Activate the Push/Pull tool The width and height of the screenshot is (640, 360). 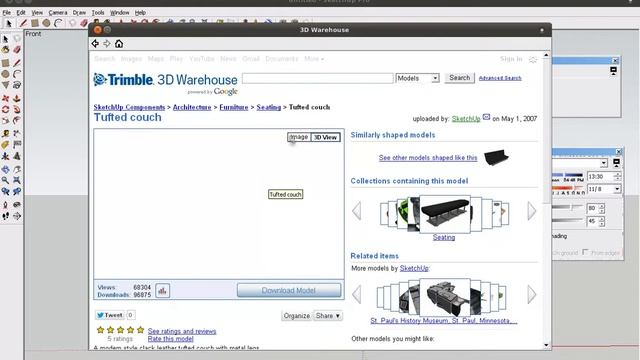[x=17, y=98]
